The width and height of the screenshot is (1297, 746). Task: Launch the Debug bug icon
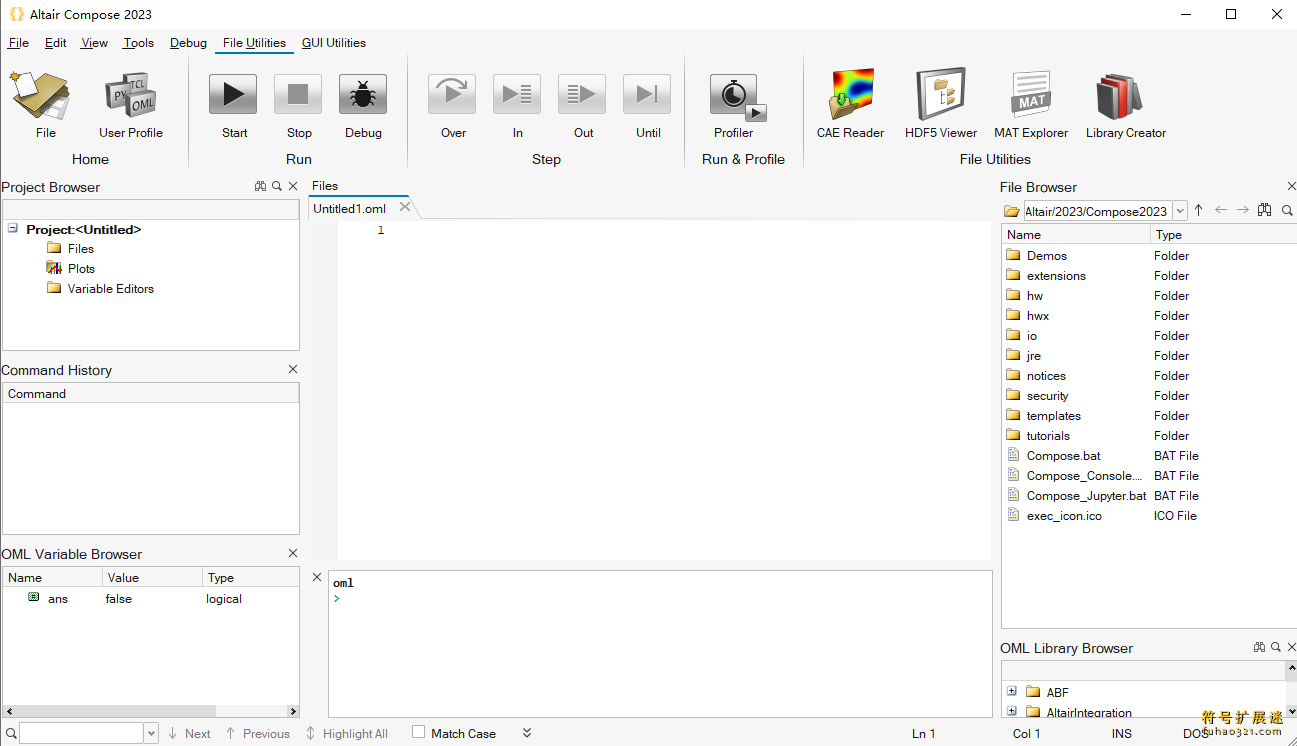(x=363, y=95)
